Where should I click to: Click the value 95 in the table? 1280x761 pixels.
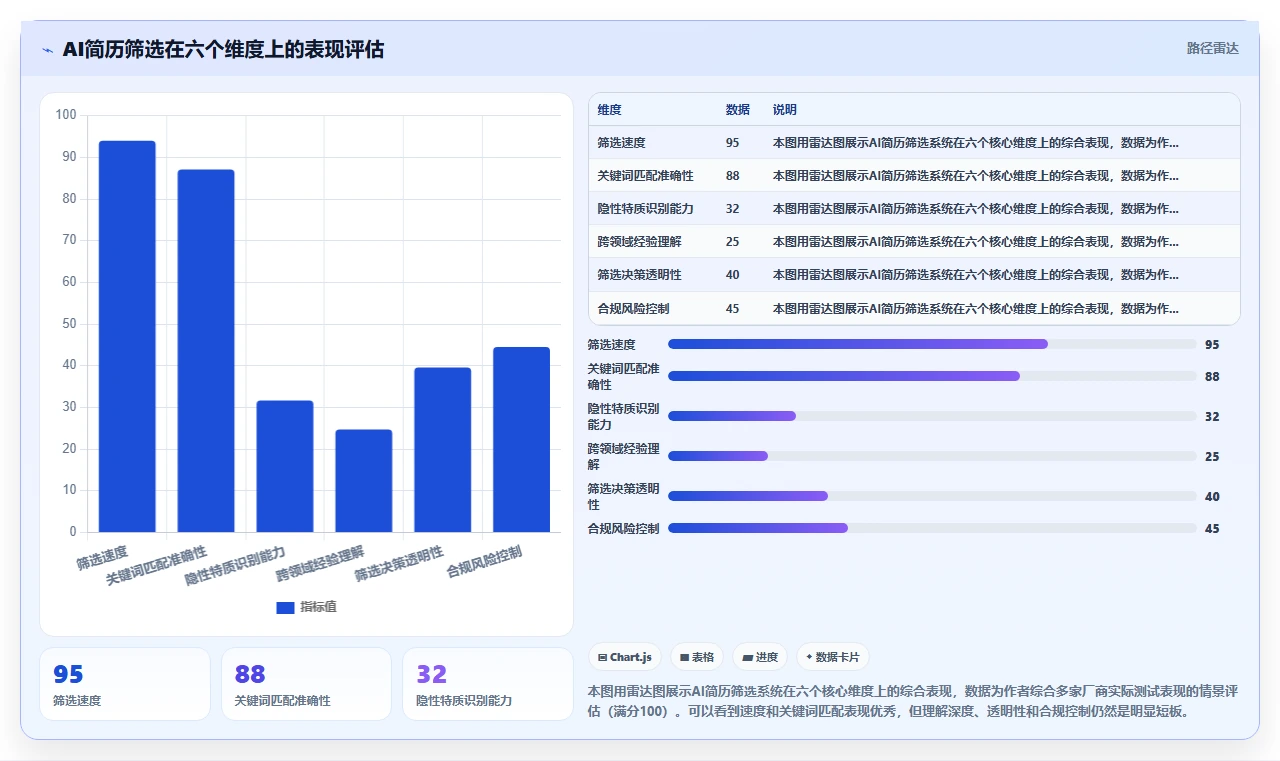tap(733, 143)
